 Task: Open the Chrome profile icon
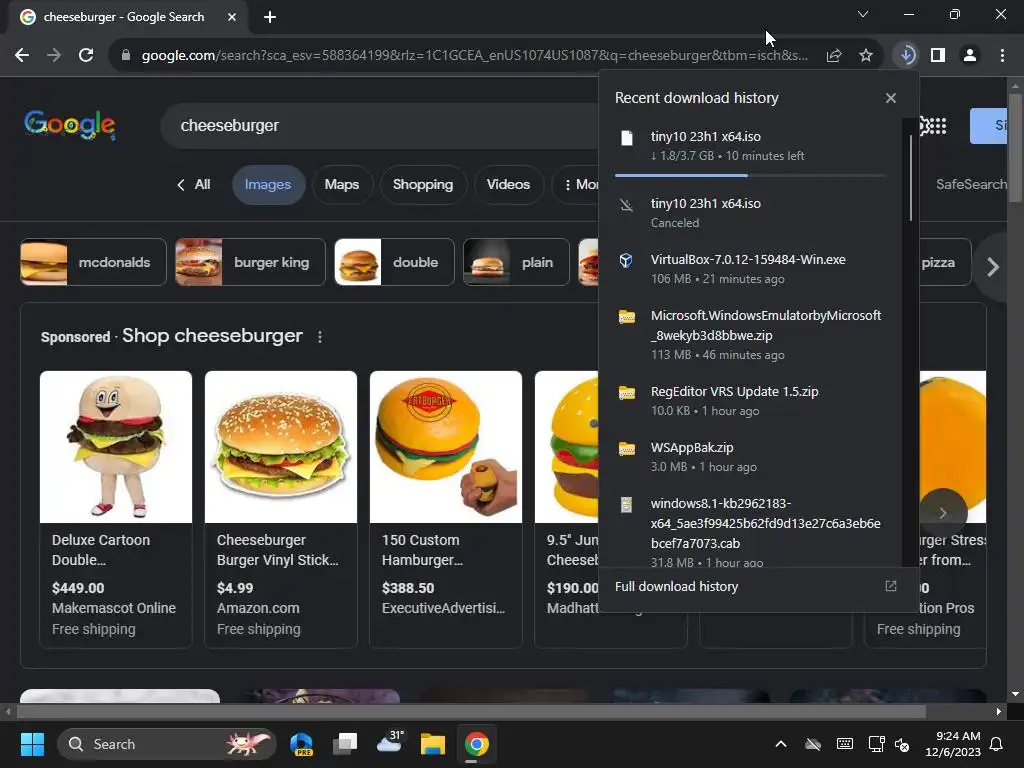[970, 56]
